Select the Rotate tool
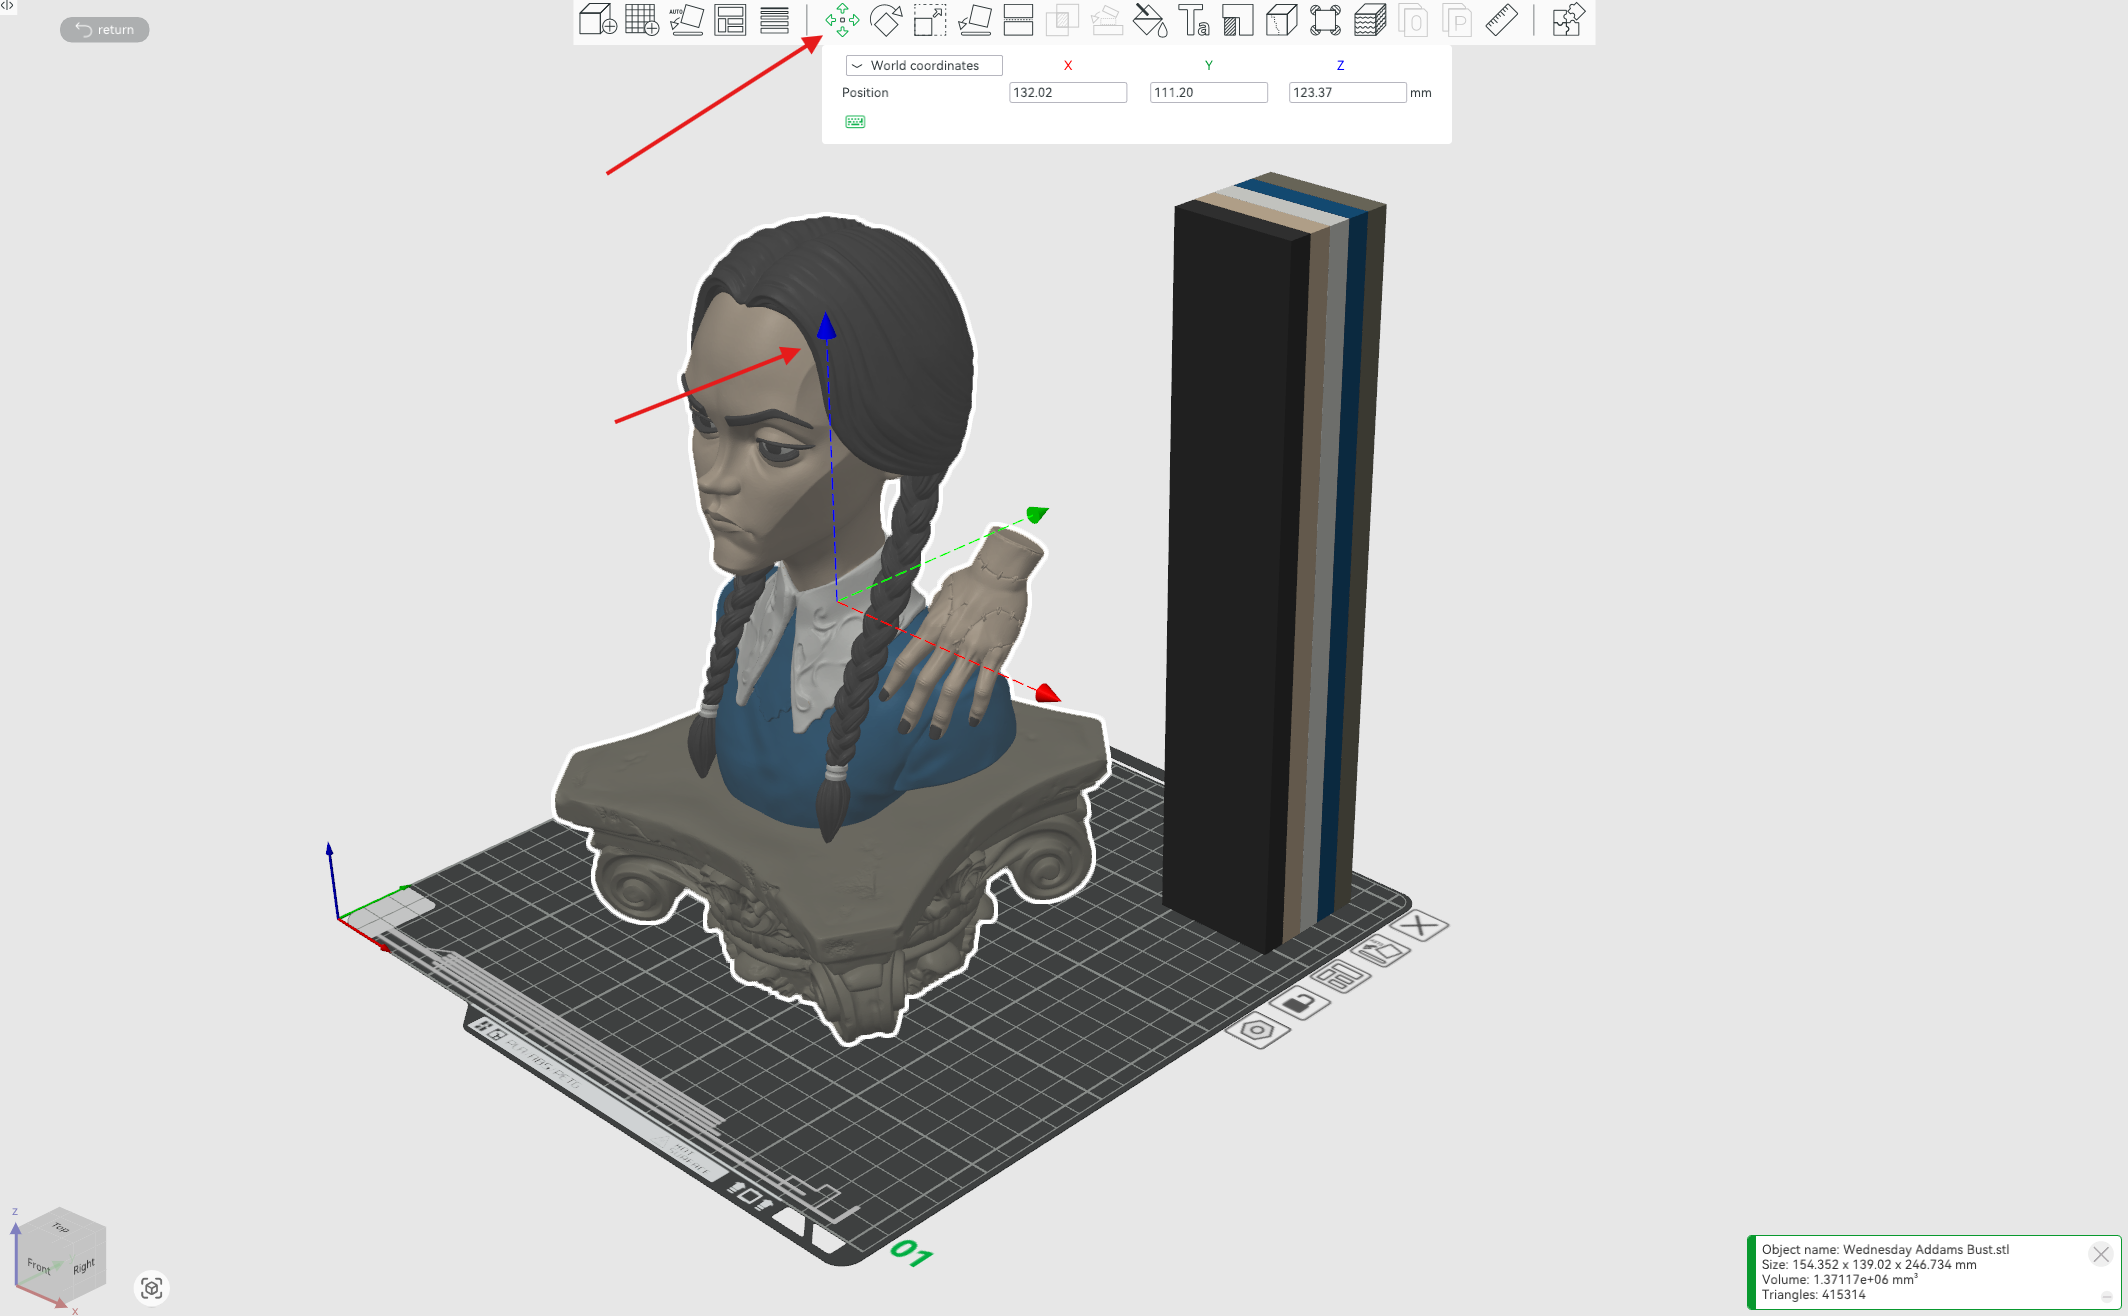Viewport: 2128px width, 1316px height. click(886, 20)
